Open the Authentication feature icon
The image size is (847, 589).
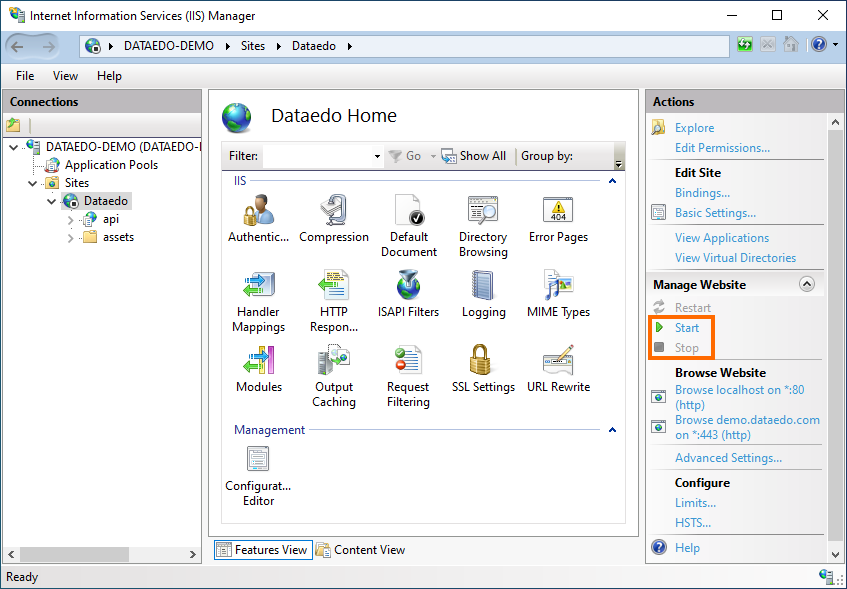[x=258, y=211]
